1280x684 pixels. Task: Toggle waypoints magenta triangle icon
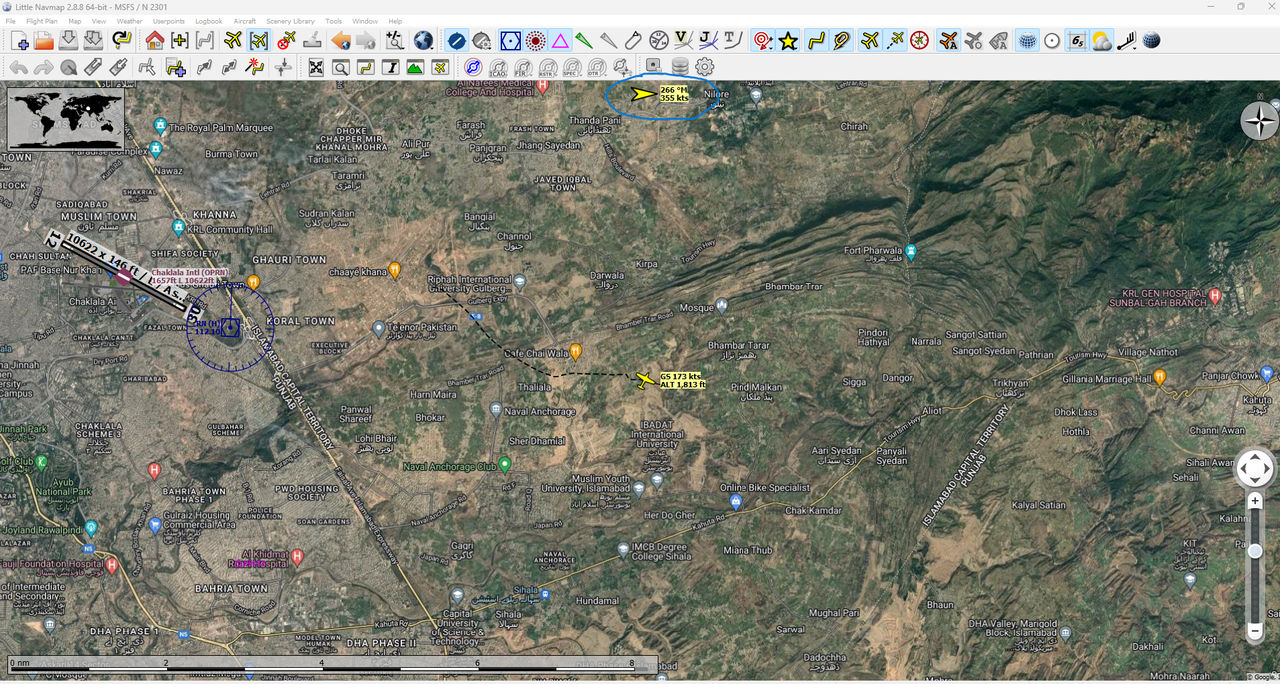click(x=560, y=41)
